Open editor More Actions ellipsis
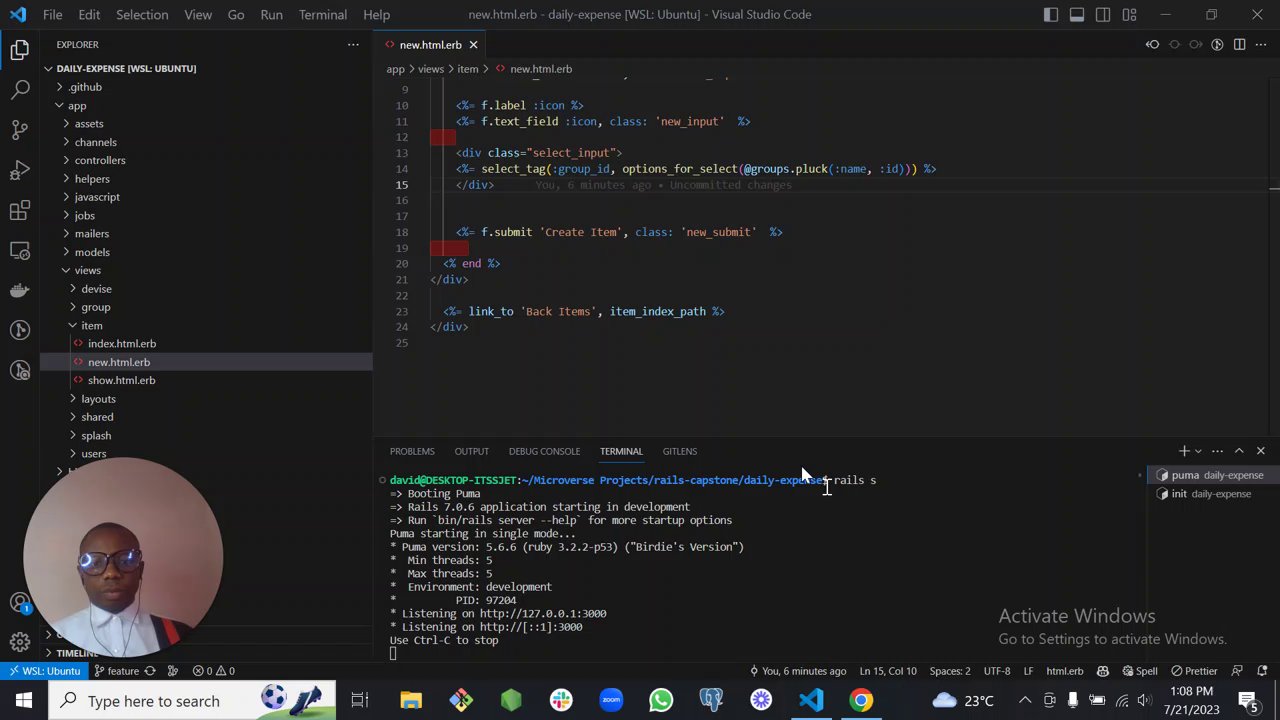1280x720 pixels. tap(1260, 45)
